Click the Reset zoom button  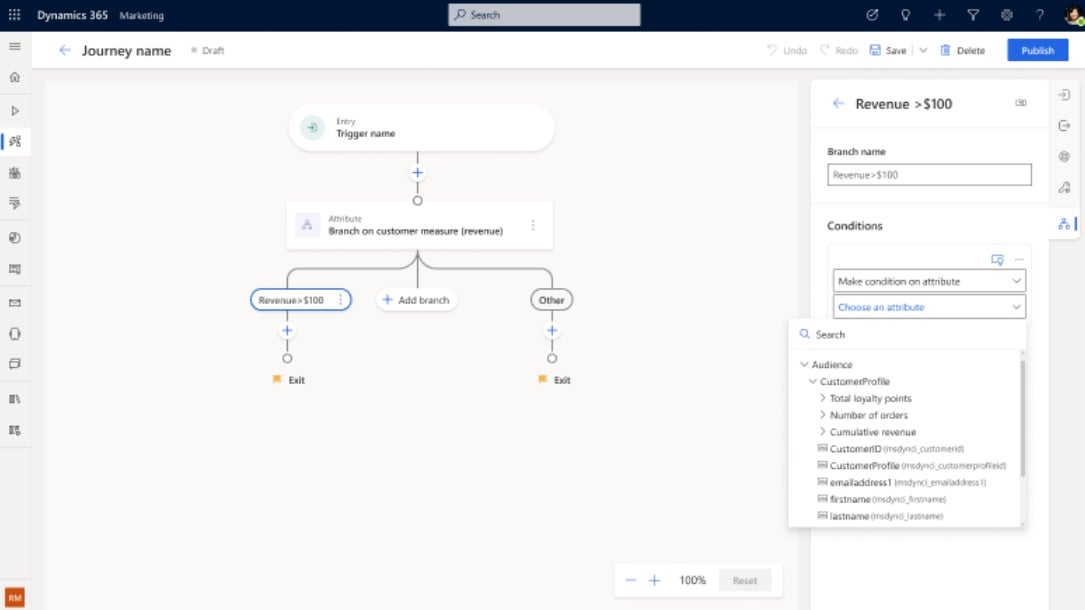coord(745,580)
